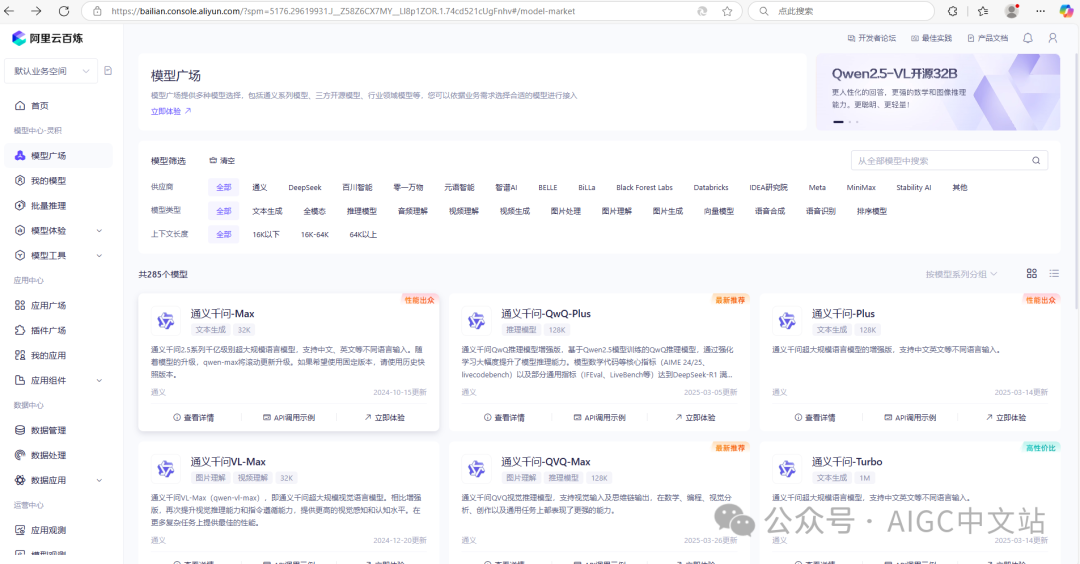Viewport: 1080px width, 564px height.
Task: Click 清空 to clear filters
Action: coord(222,160)
